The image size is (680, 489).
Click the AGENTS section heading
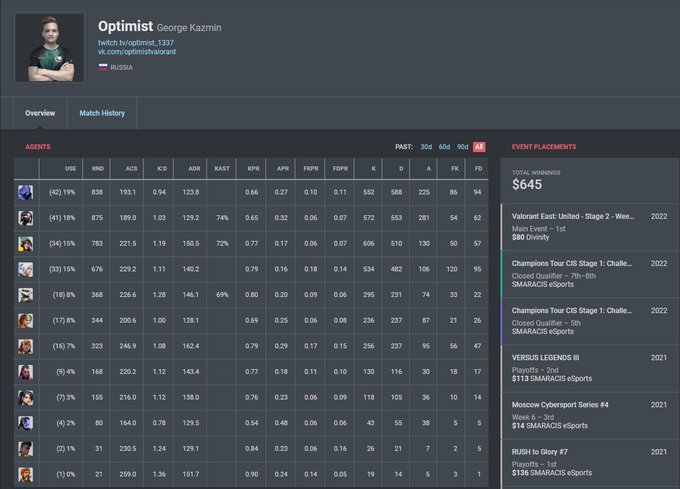[38, 147]
